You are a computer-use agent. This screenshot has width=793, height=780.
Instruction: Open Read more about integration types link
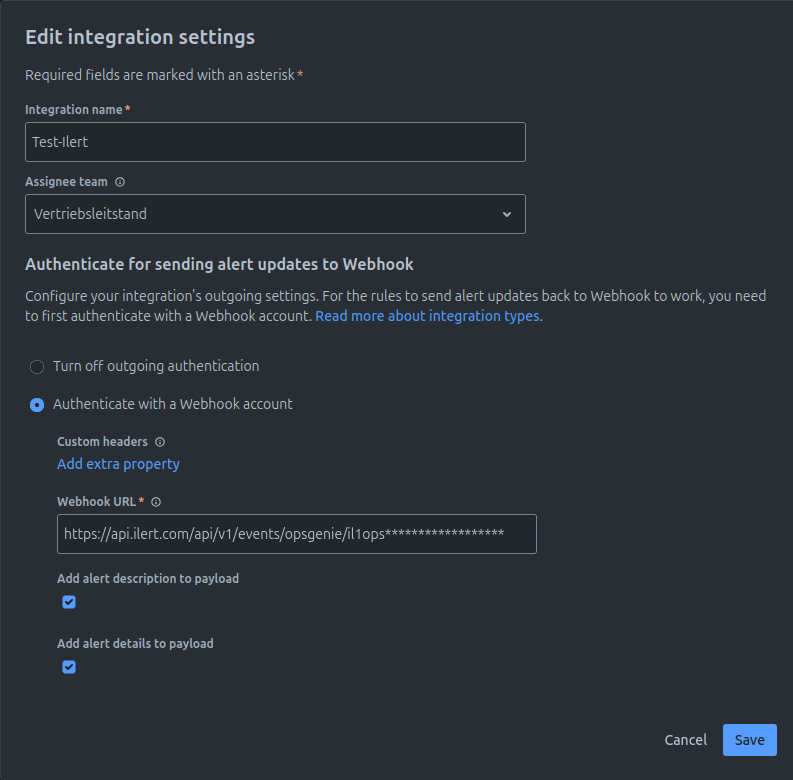point(427,316)
